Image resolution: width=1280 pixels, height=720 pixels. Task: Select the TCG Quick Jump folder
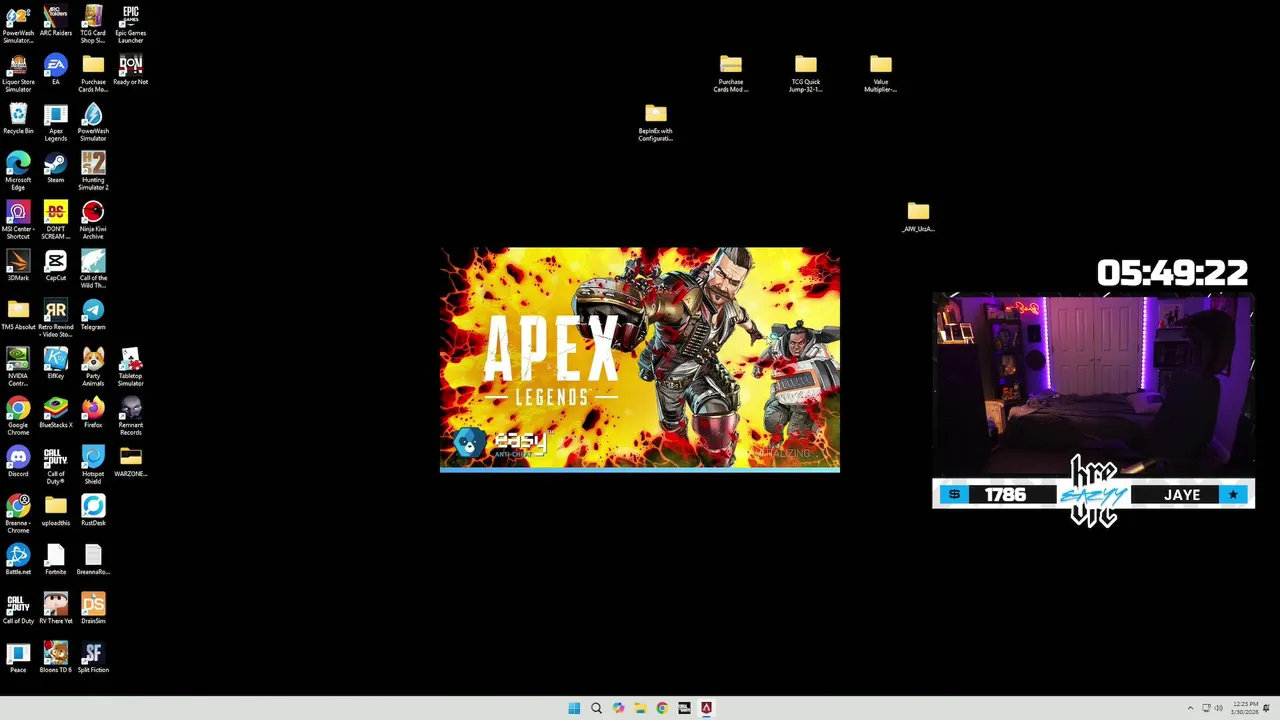tap(806, 74)
